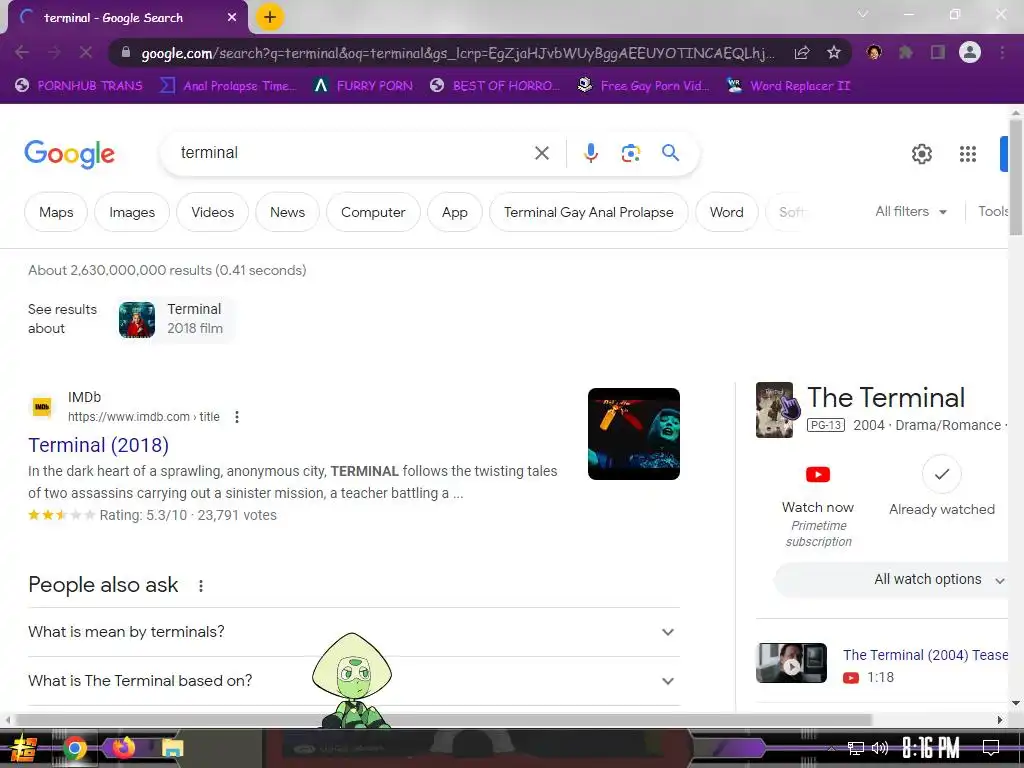Click the Google logo
The image size is (1024, 768).
pyautogui.click(x=70, y=154)
